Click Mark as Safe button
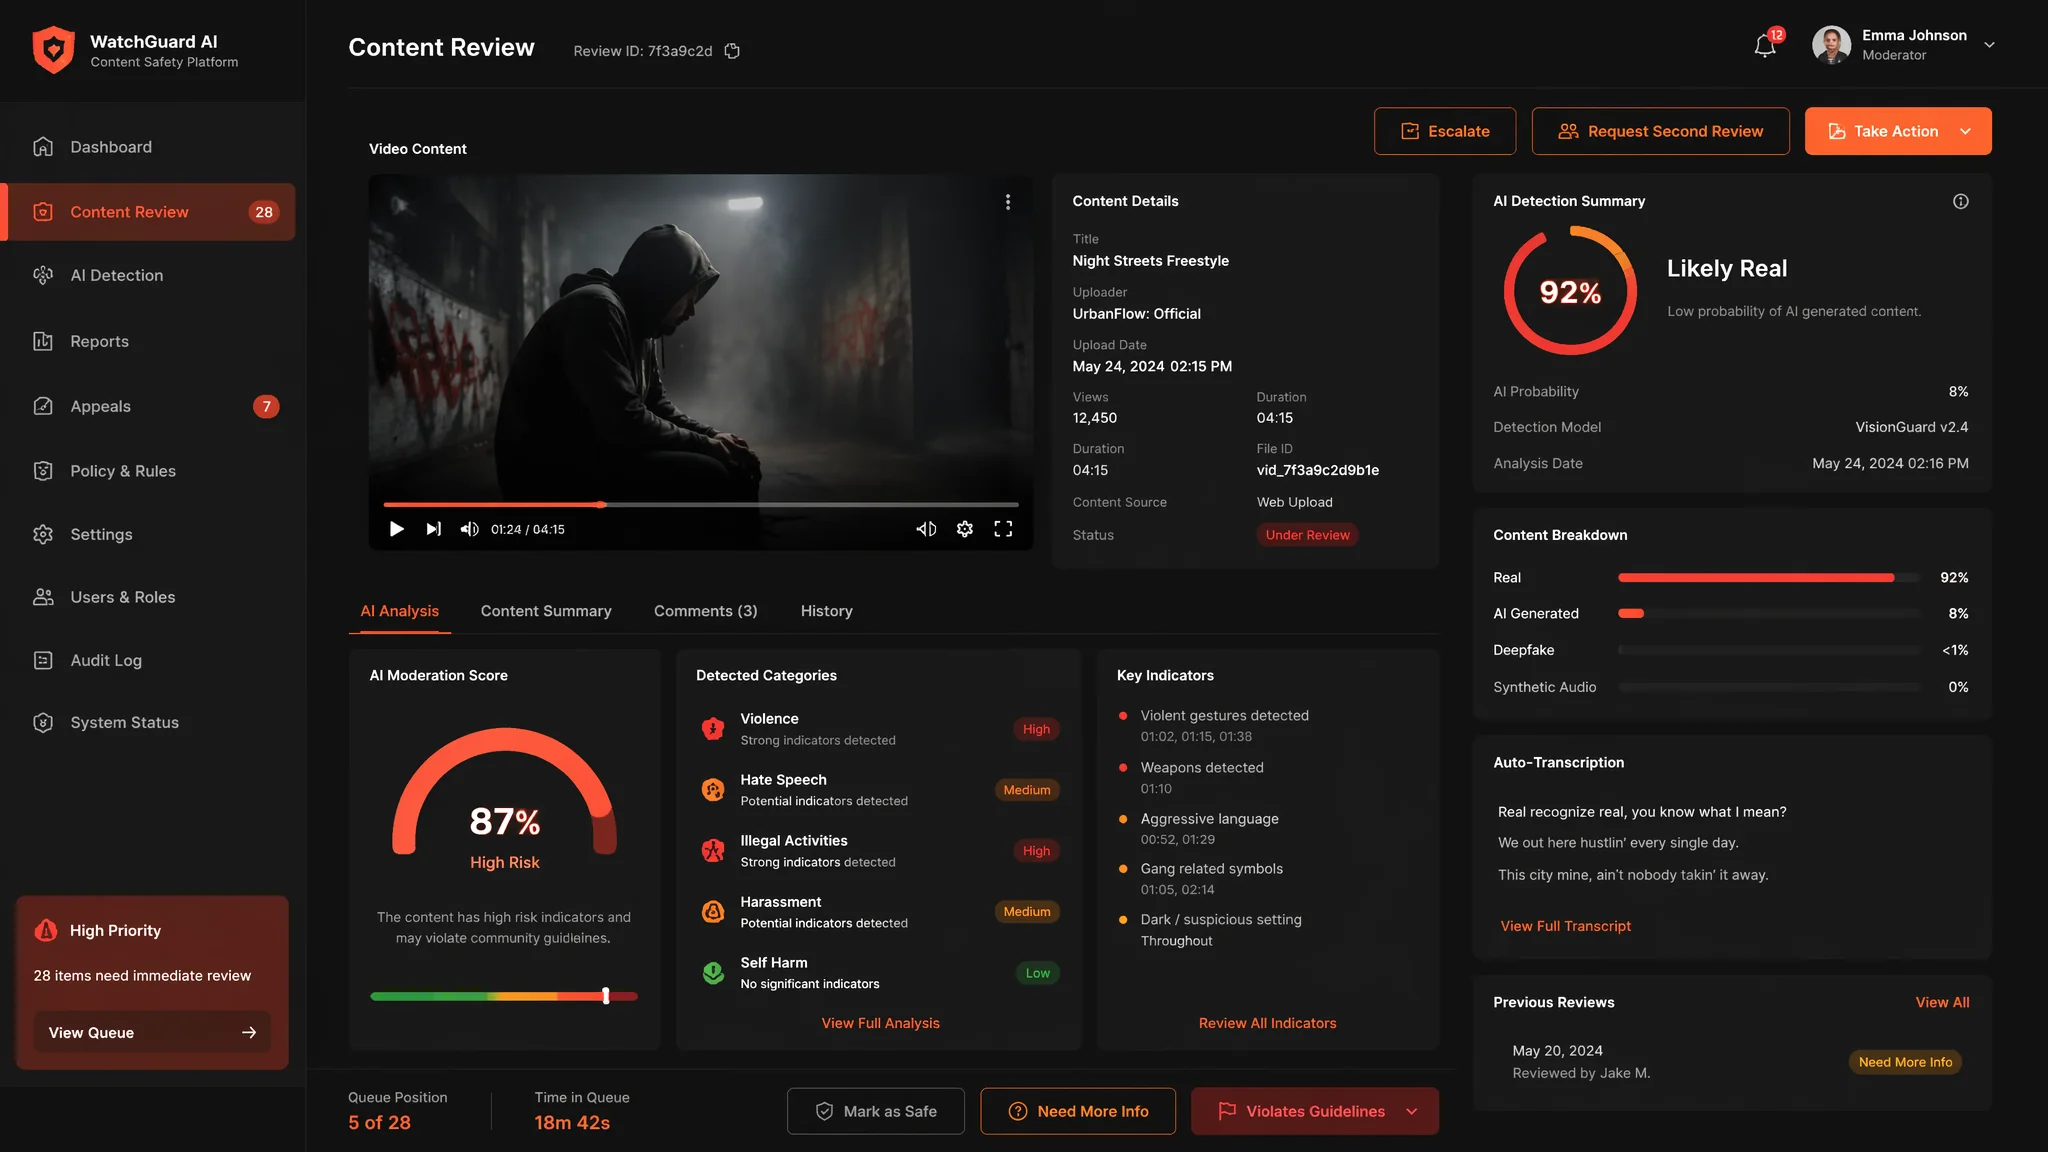This screenshot has height=1152, width=2048. 876,1111
